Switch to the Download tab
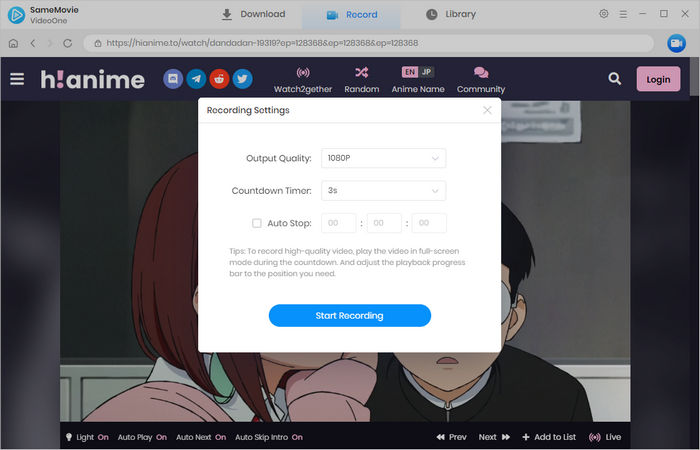The image size is (700, 450). click(x=254, y=14)
